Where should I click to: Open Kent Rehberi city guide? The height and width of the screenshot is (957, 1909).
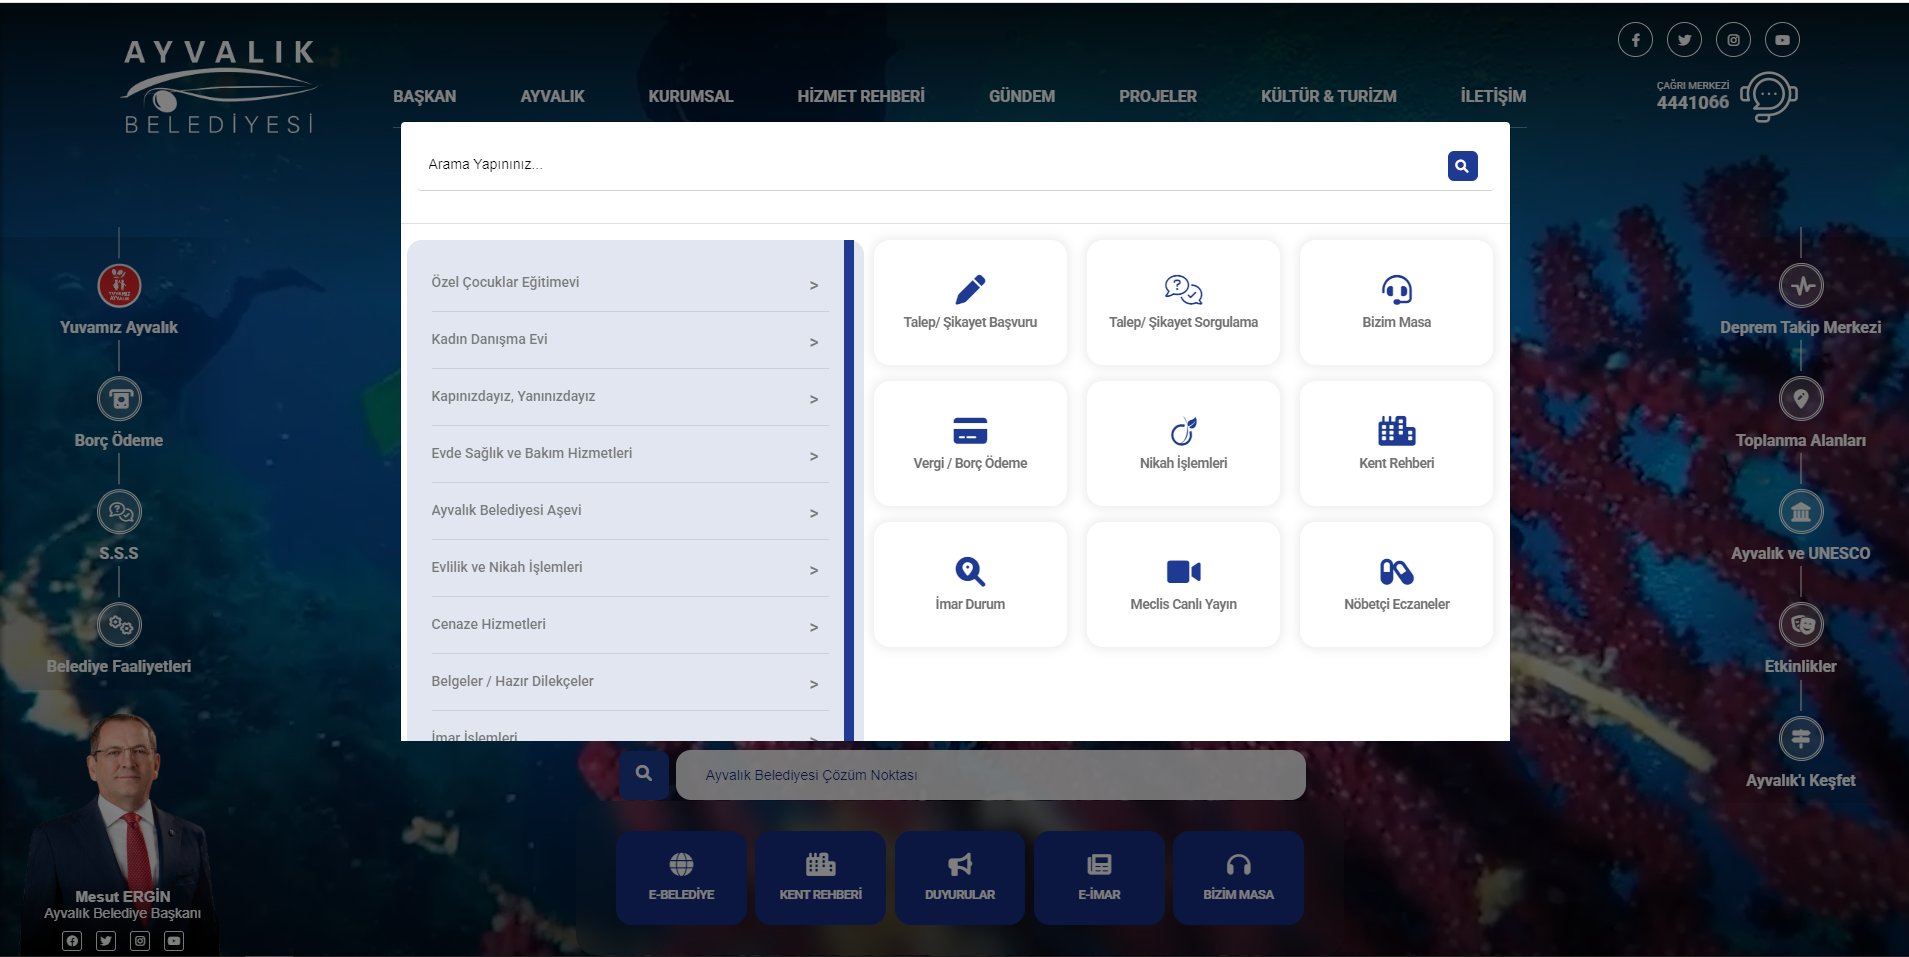[x=1395, y=443]
